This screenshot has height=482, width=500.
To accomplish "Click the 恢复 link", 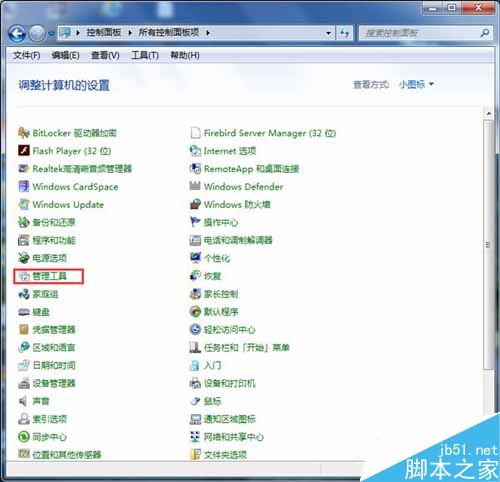I will pyautogui.click(x=213, y=276).
